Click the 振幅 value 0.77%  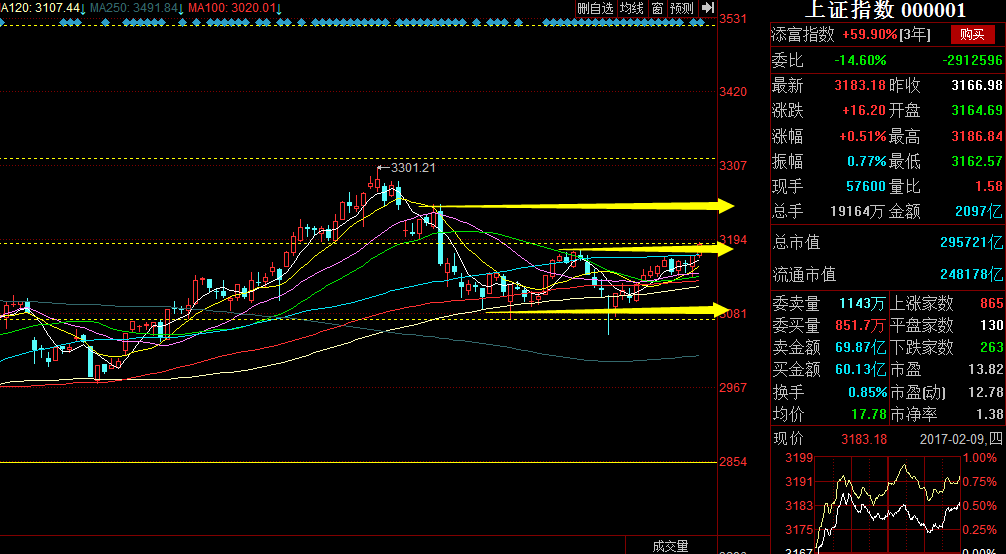click(x=867, y=161)
